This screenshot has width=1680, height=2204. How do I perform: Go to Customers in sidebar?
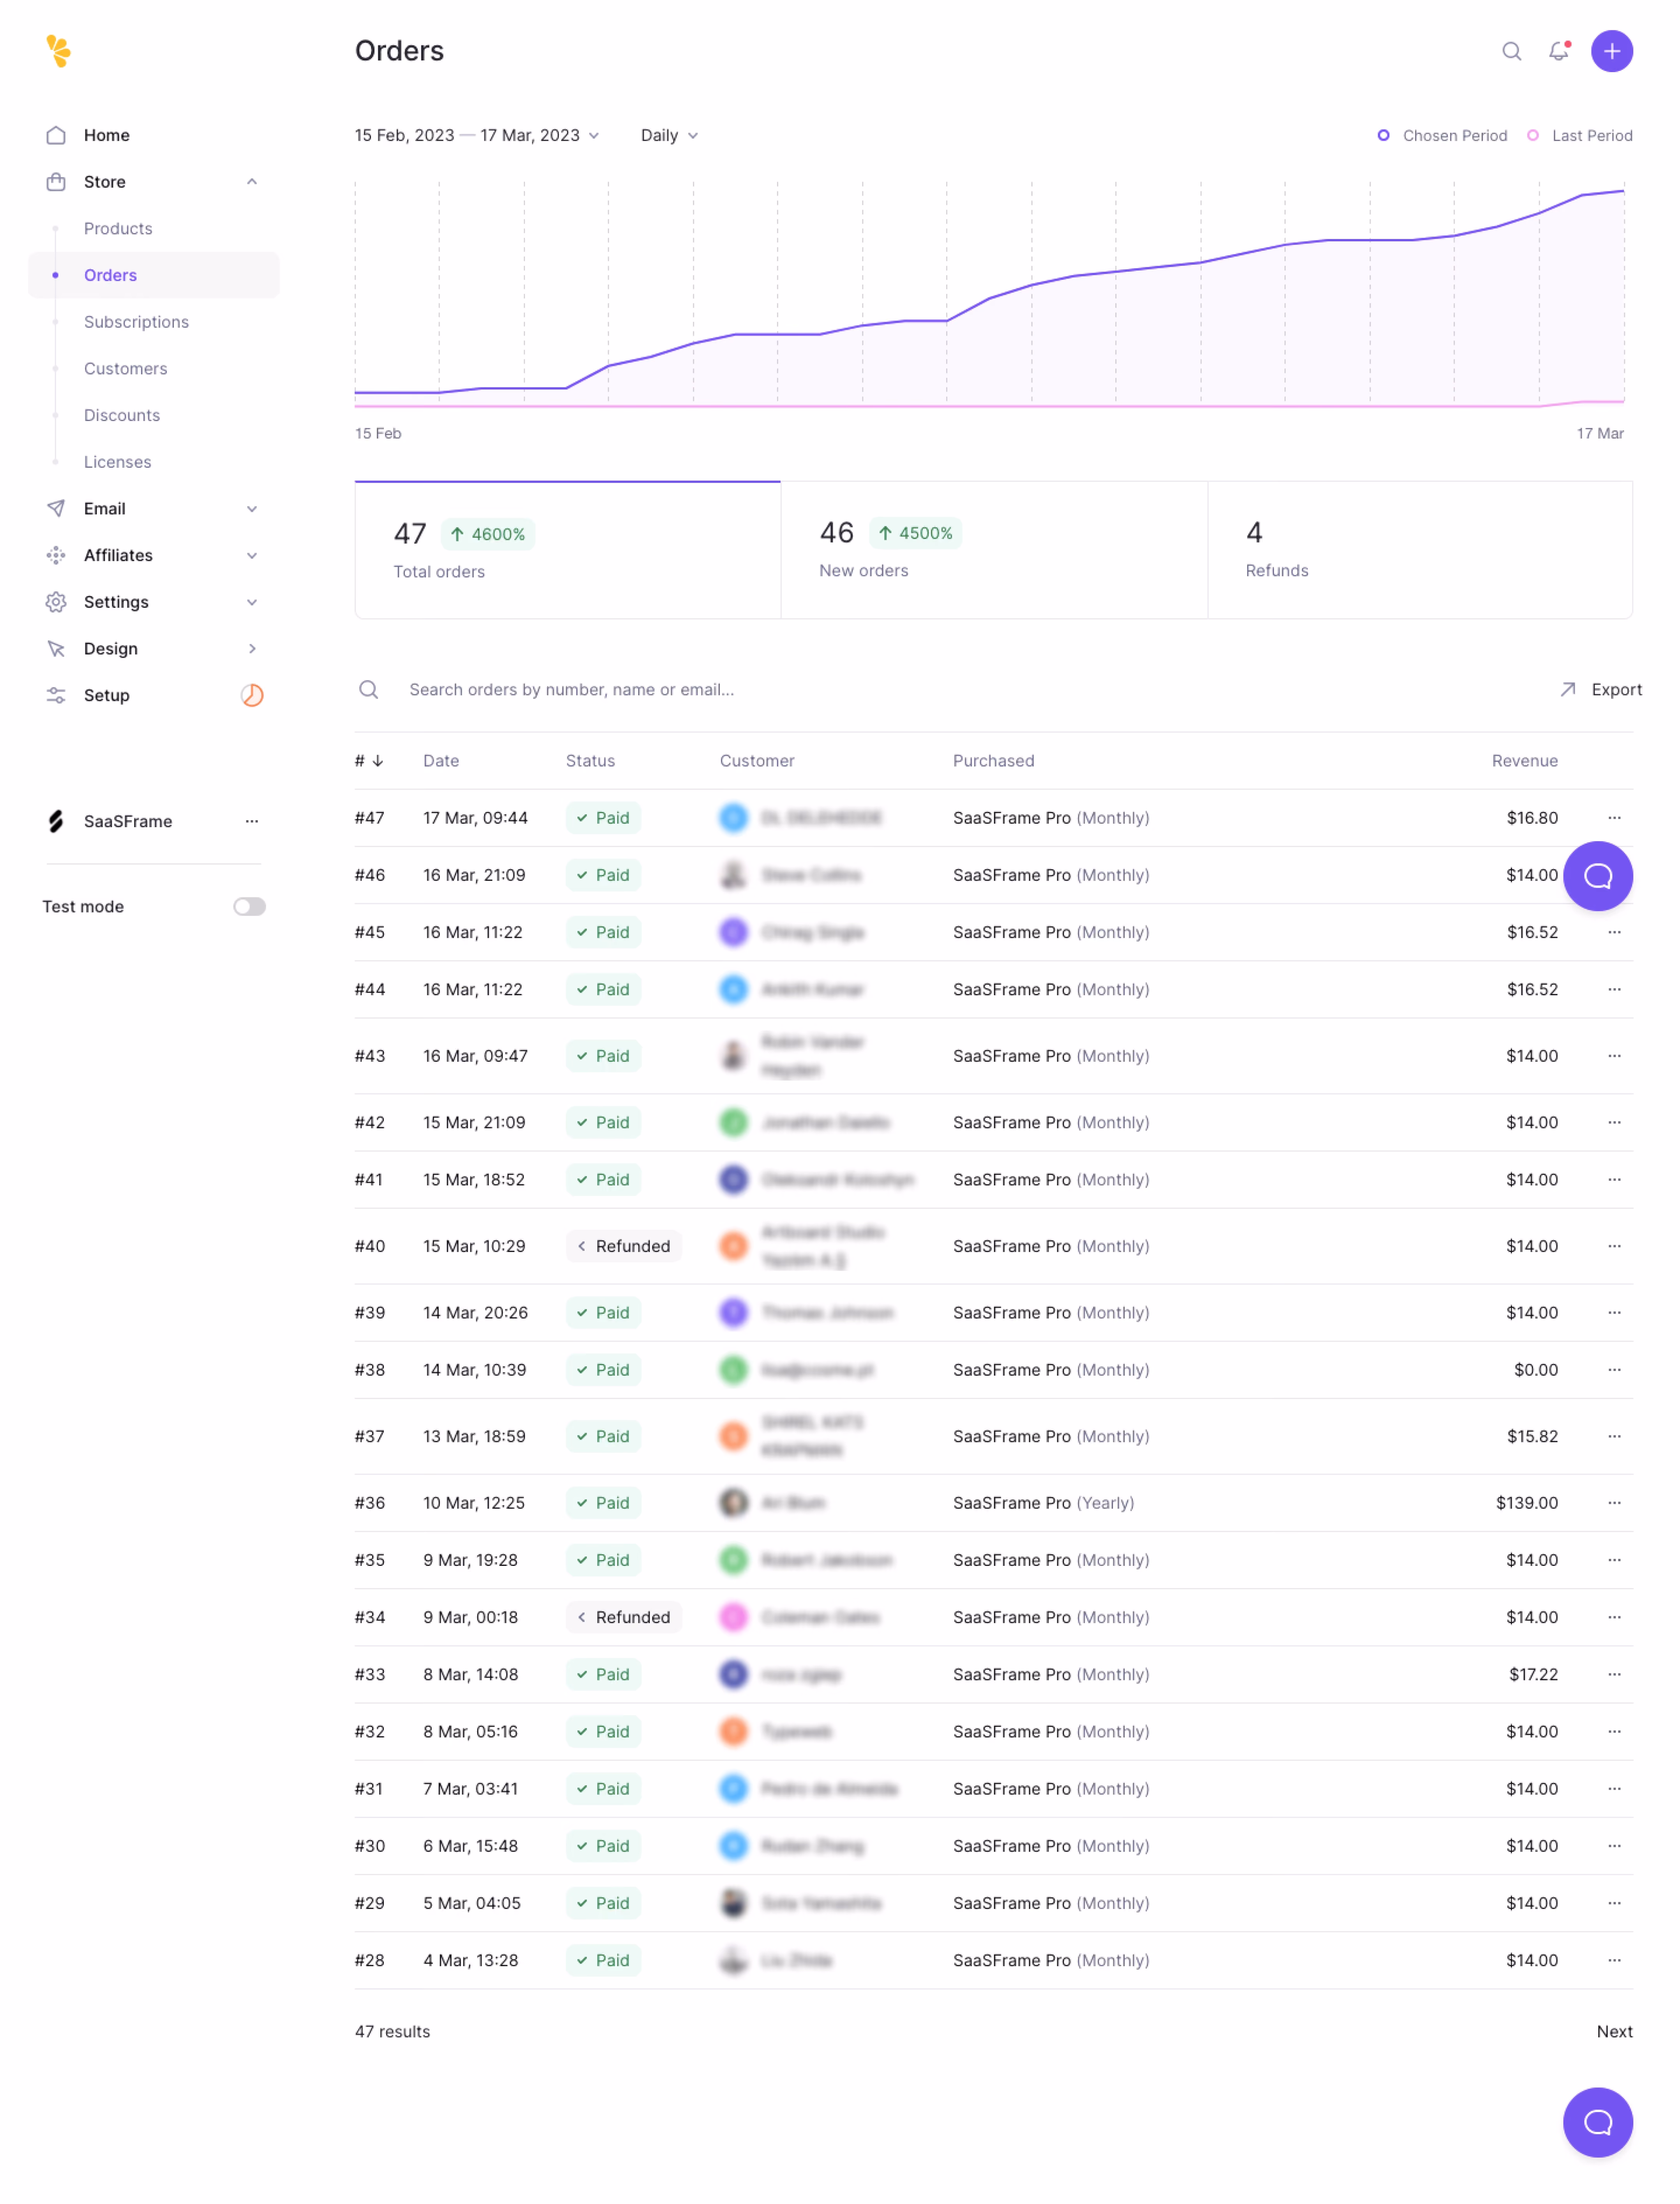pos(125,369)
